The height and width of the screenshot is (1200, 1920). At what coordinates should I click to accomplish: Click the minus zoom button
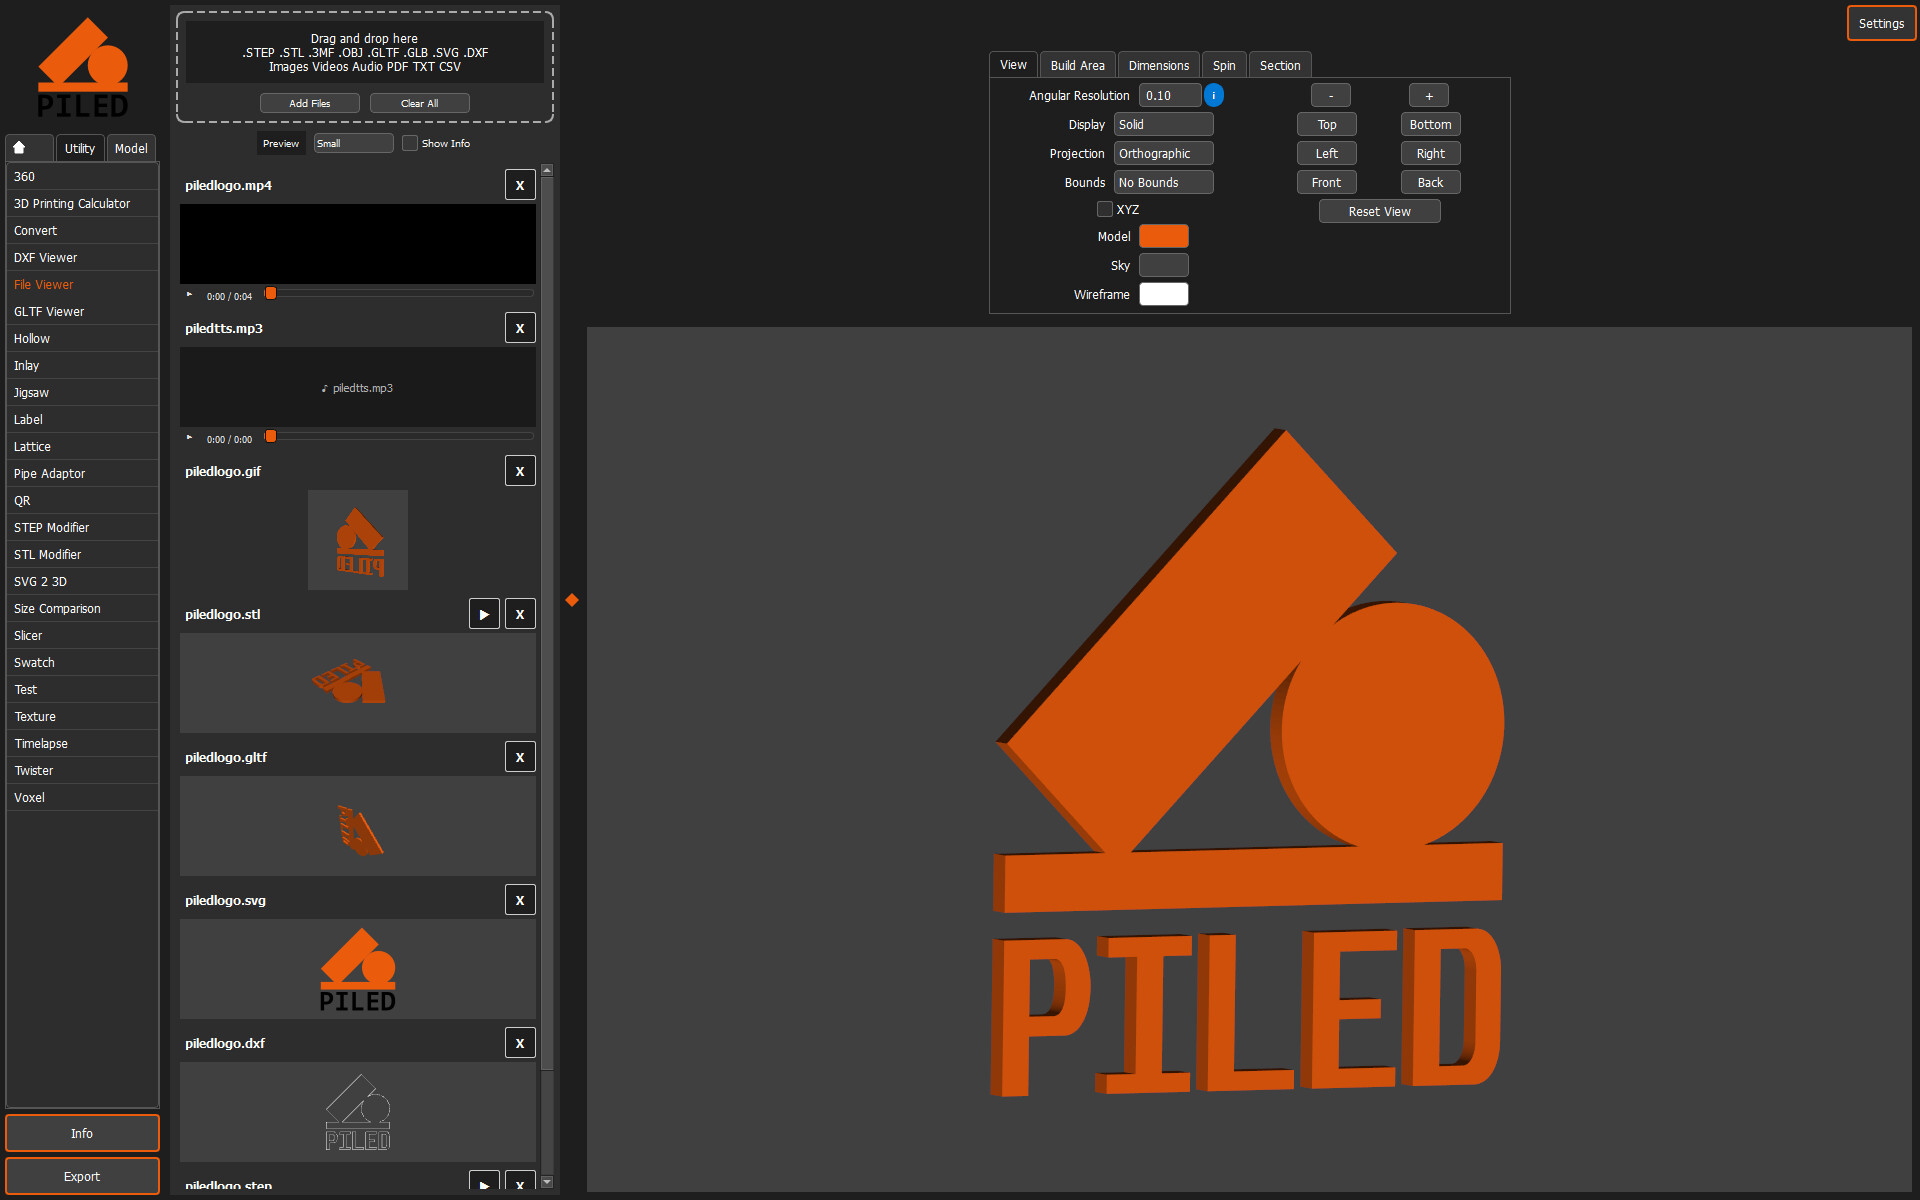1331,96
